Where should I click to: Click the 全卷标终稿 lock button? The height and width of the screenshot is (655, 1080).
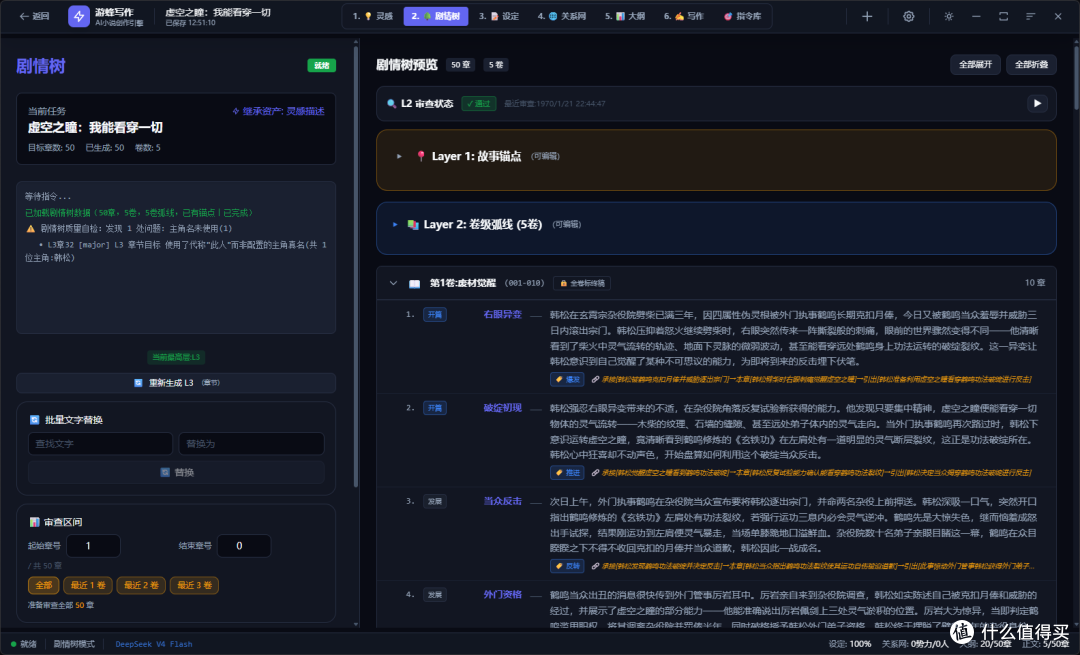coord(583,283)
